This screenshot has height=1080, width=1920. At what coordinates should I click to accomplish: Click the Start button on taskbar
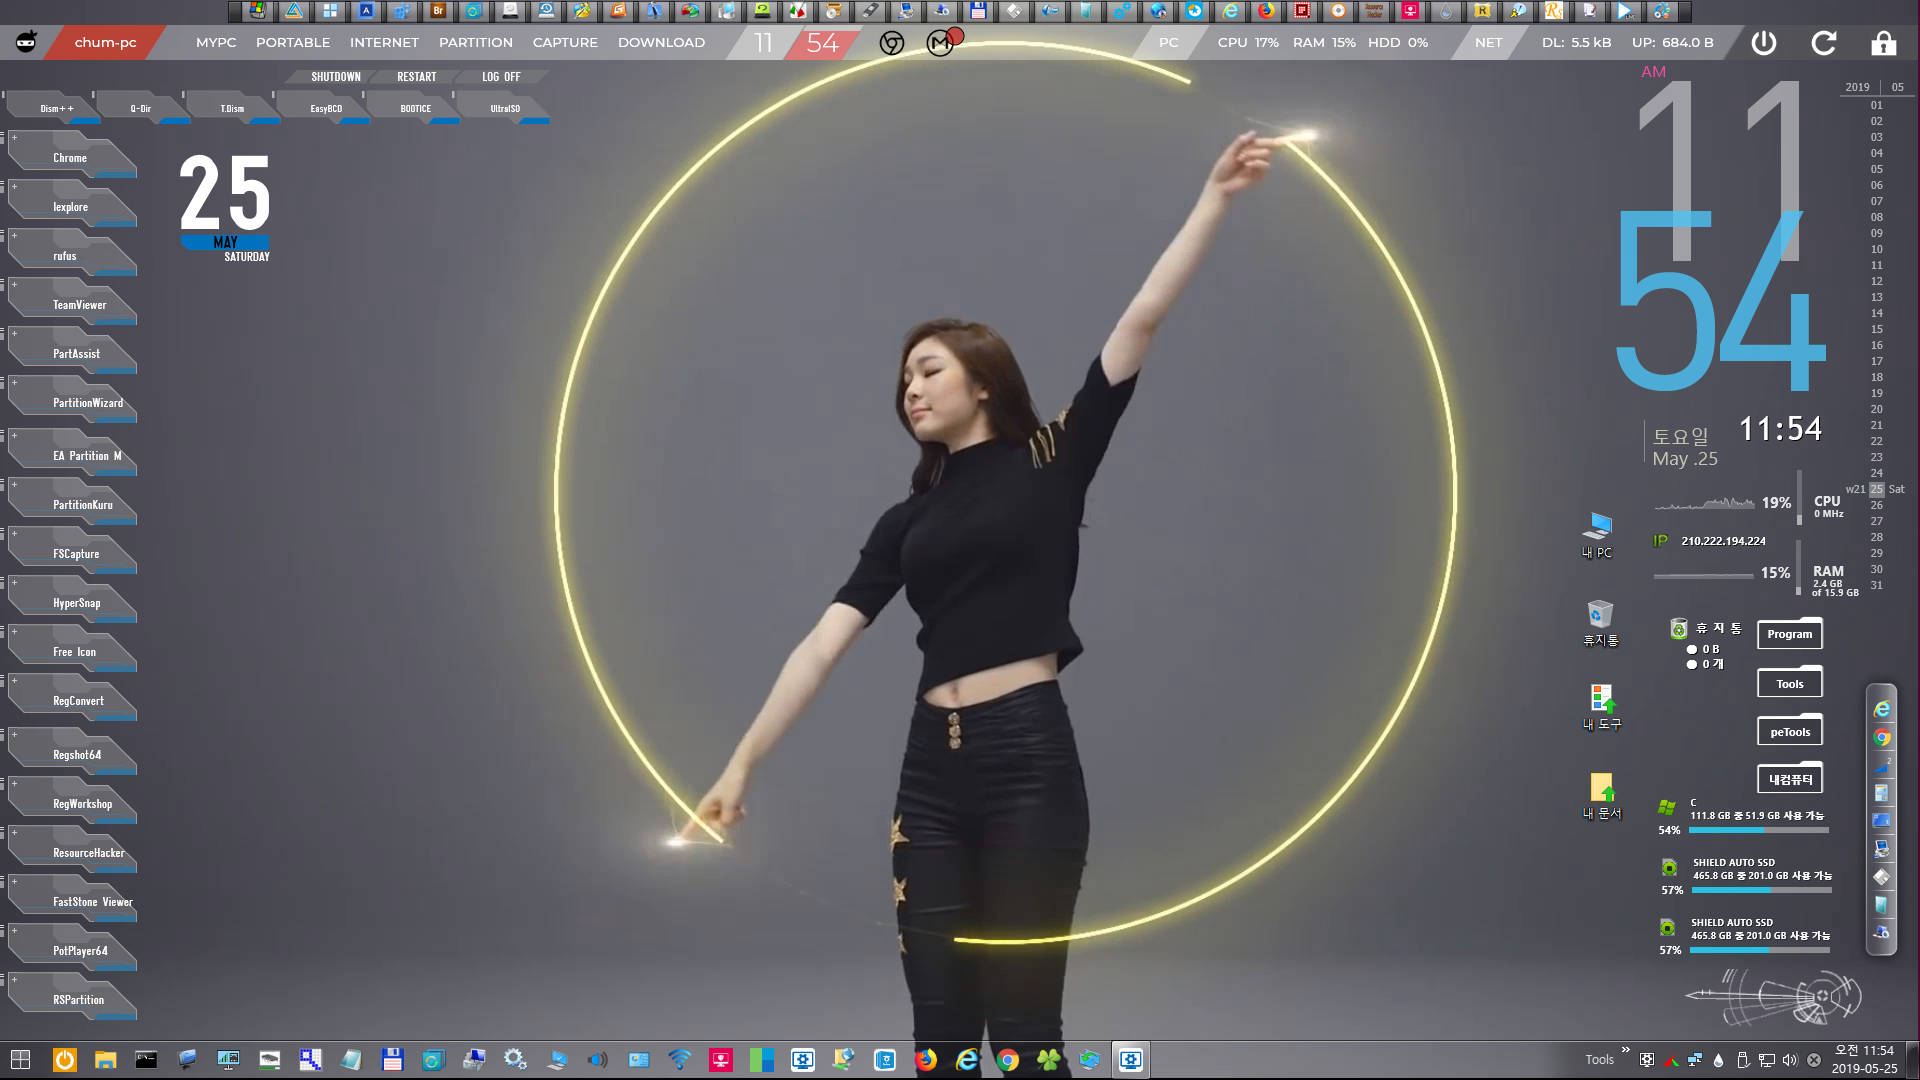20,1059
